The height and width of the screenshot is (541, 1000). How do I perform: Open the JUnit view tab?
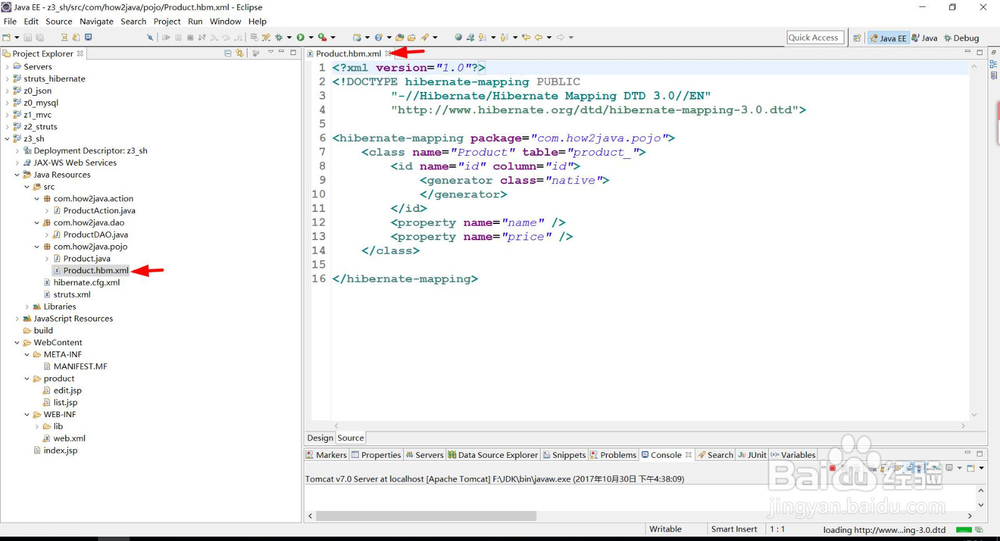coord(753,455)
